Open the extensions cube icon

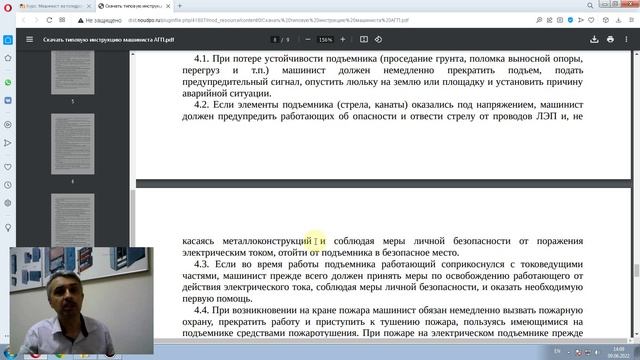606,20
